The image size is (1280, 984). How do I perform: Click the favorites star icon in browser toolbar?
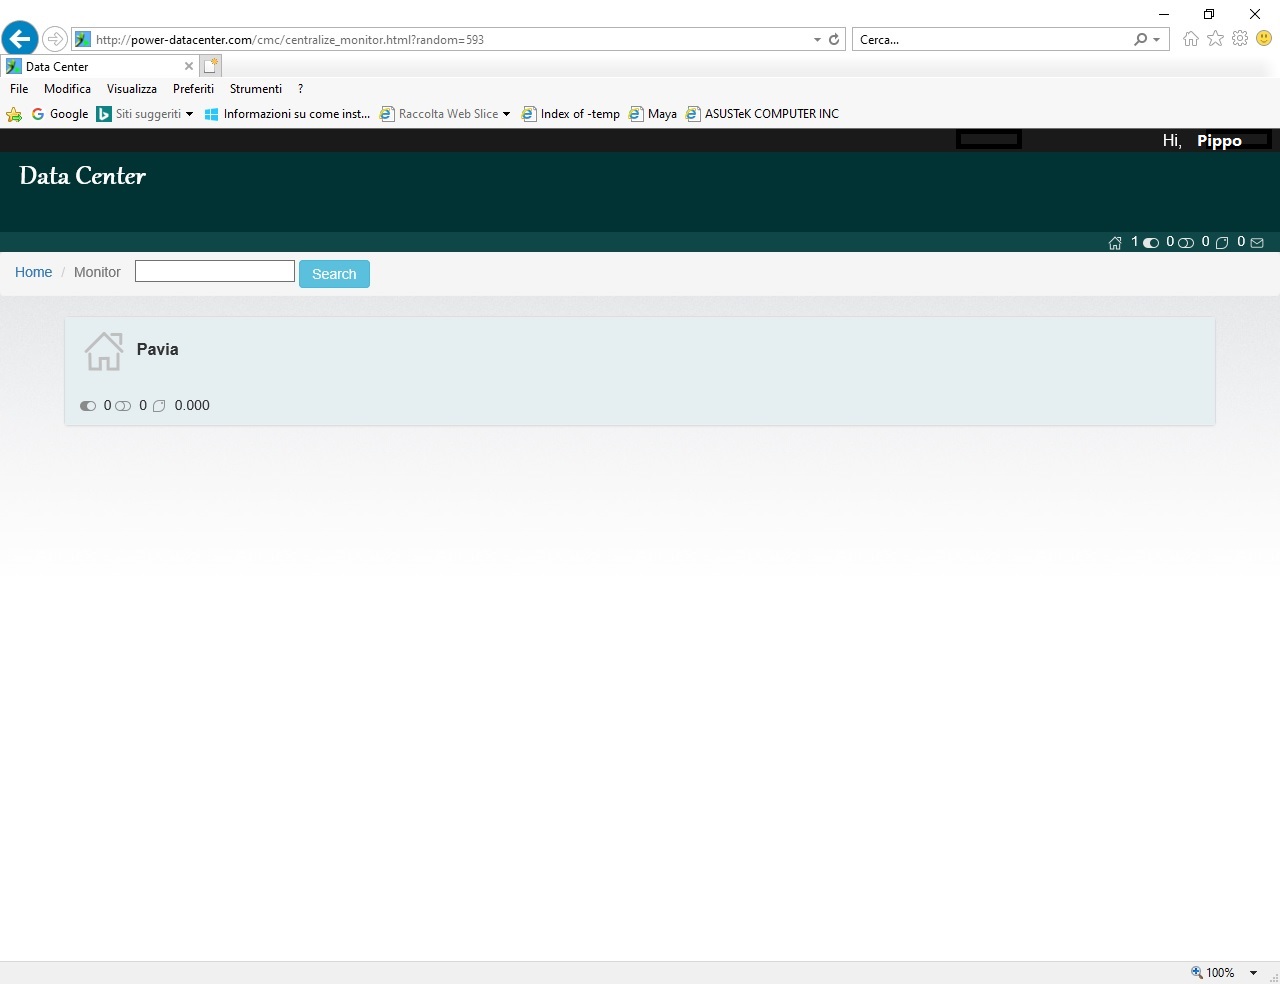click(x=1215, y=39)
